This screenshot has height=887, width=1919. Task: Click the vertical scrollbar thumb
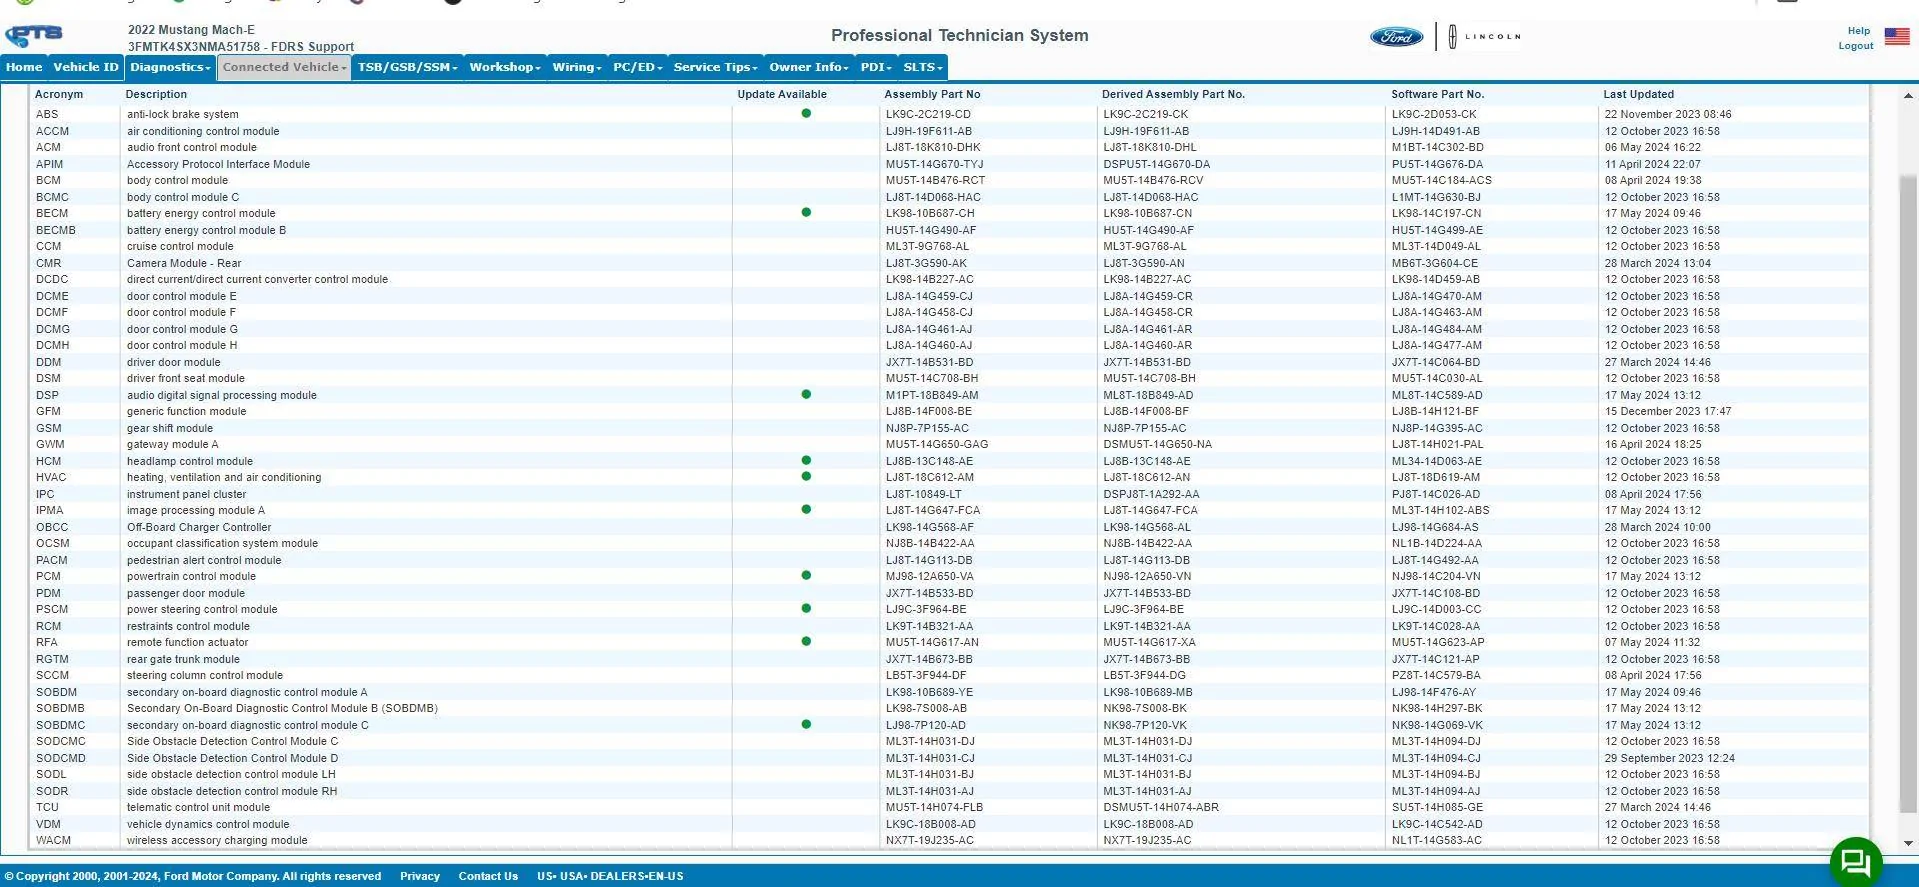pos(1908,494)
